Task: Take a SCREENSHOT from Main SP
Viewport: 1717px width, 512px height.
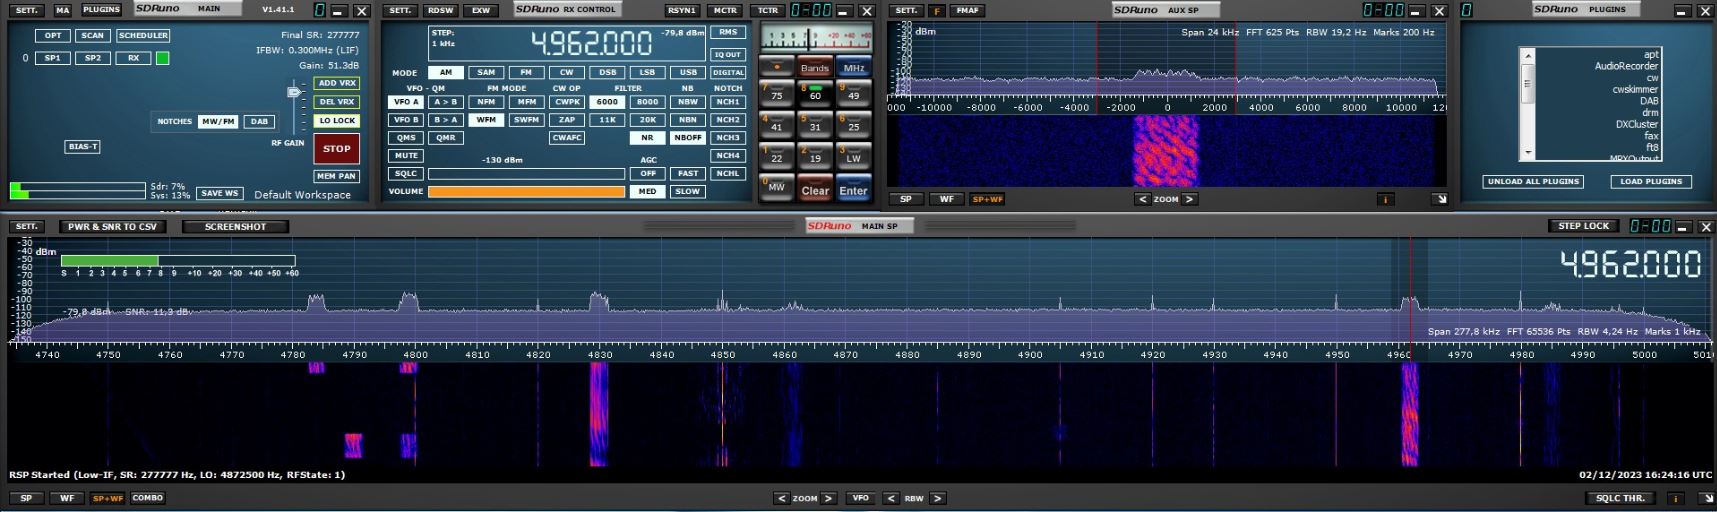Action: [x=235, y=226]
